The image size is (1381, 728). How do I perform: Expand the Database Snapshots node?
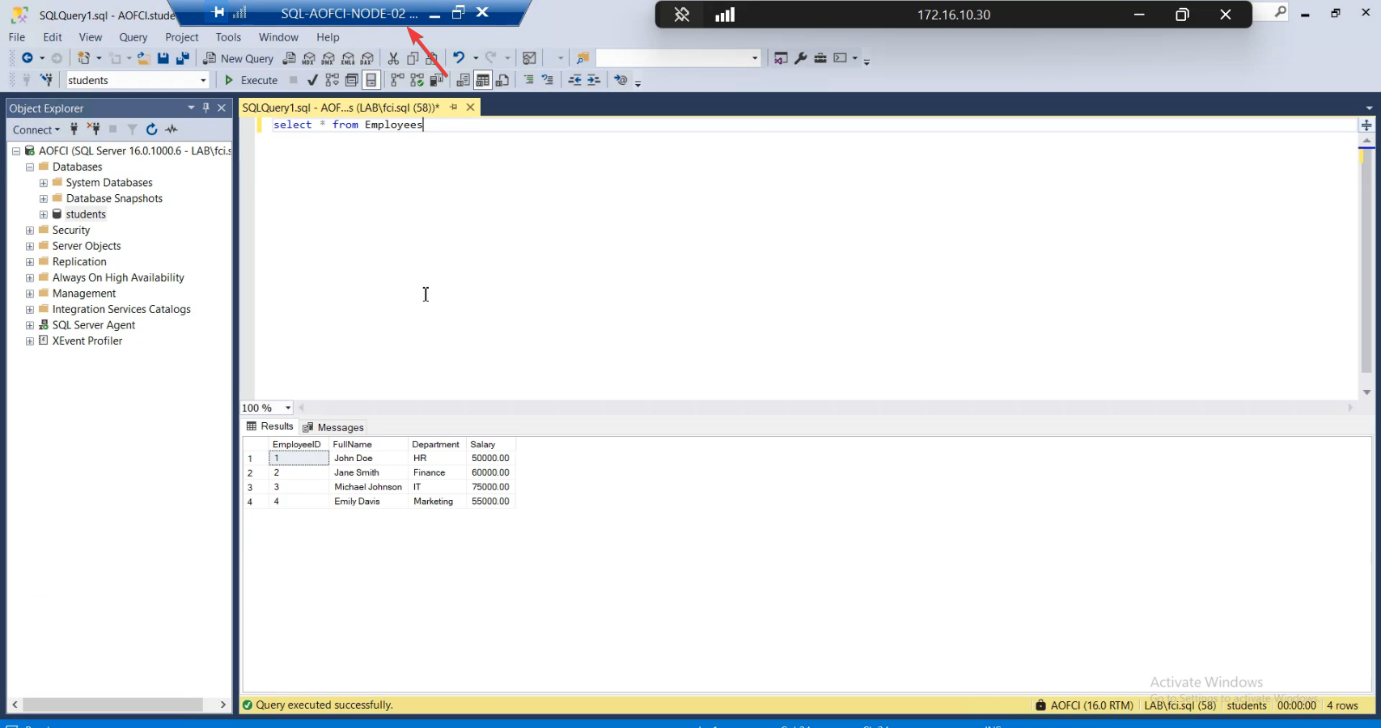pos(43,199)
